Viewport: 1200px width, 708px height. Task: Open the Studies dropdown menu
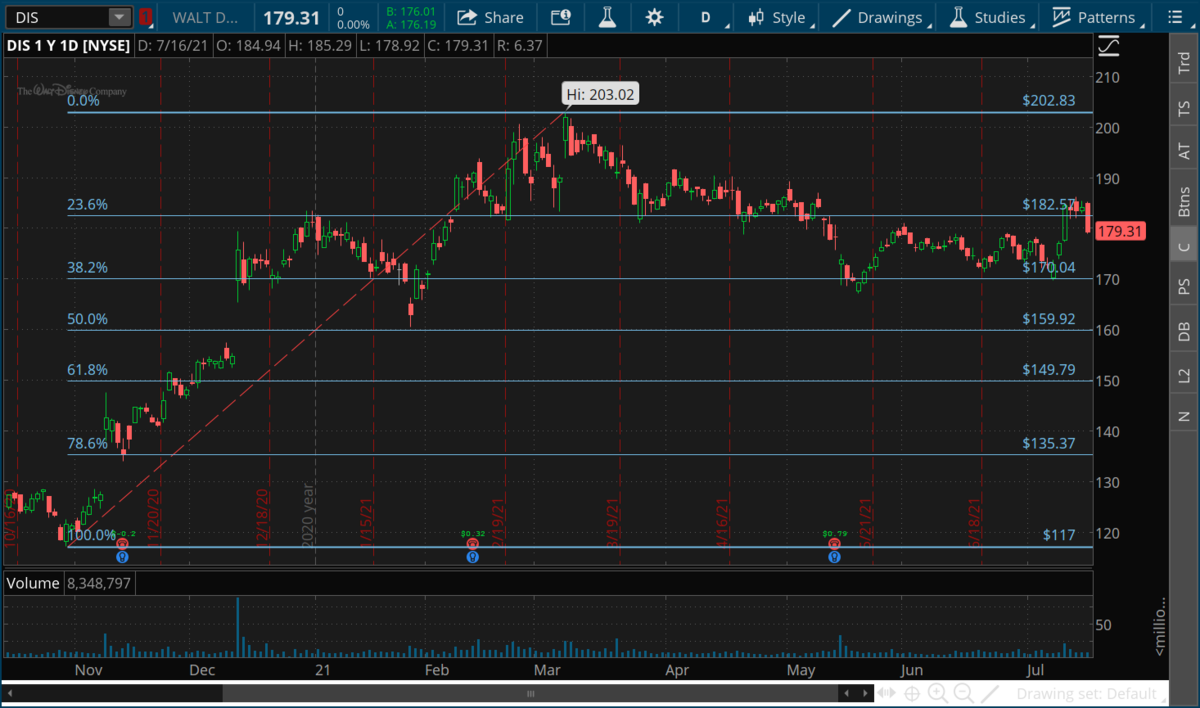tap(990, 17)
